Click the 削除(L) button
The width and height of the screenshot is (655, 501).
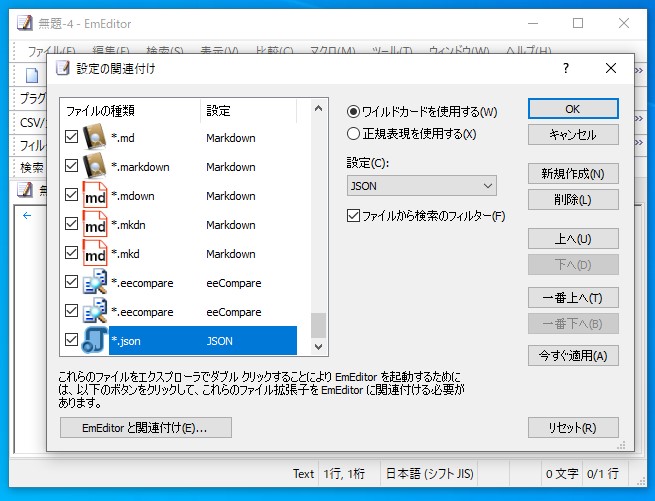pos(573,200)
